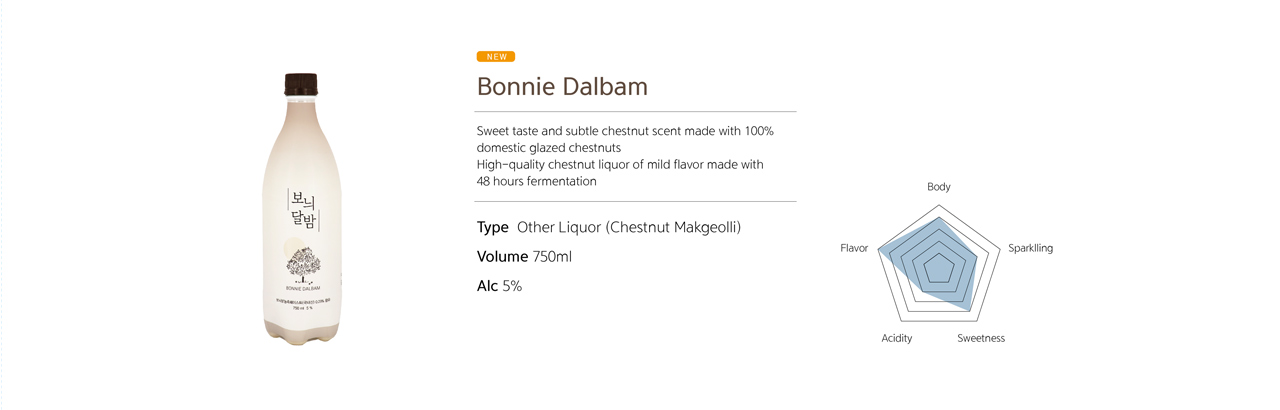Click the Acidity label on radar chart
Screen dimensions: 1280x410
tap(897, 338)
